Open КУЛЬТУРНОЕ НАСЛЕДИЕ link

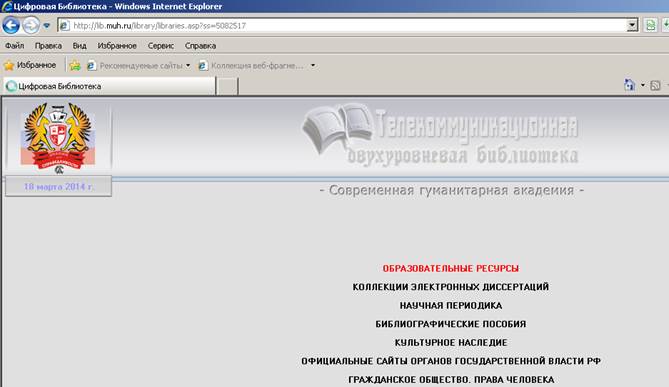tap(451, 343)
